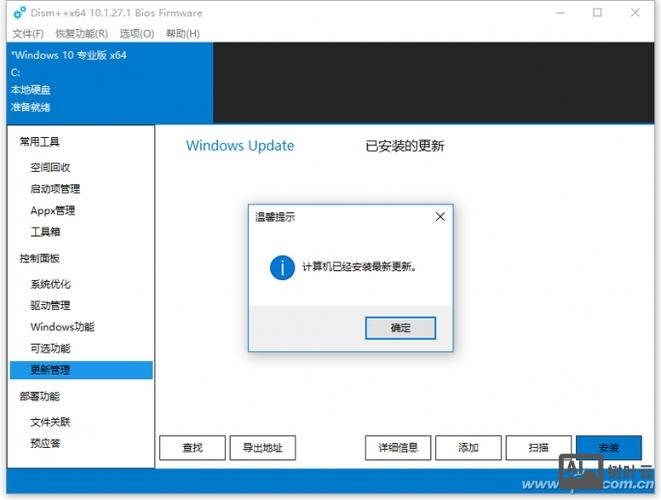Select 系统优化 in the sidebar
This screenshot has width=661, height=500.
(x=50, y=284)
